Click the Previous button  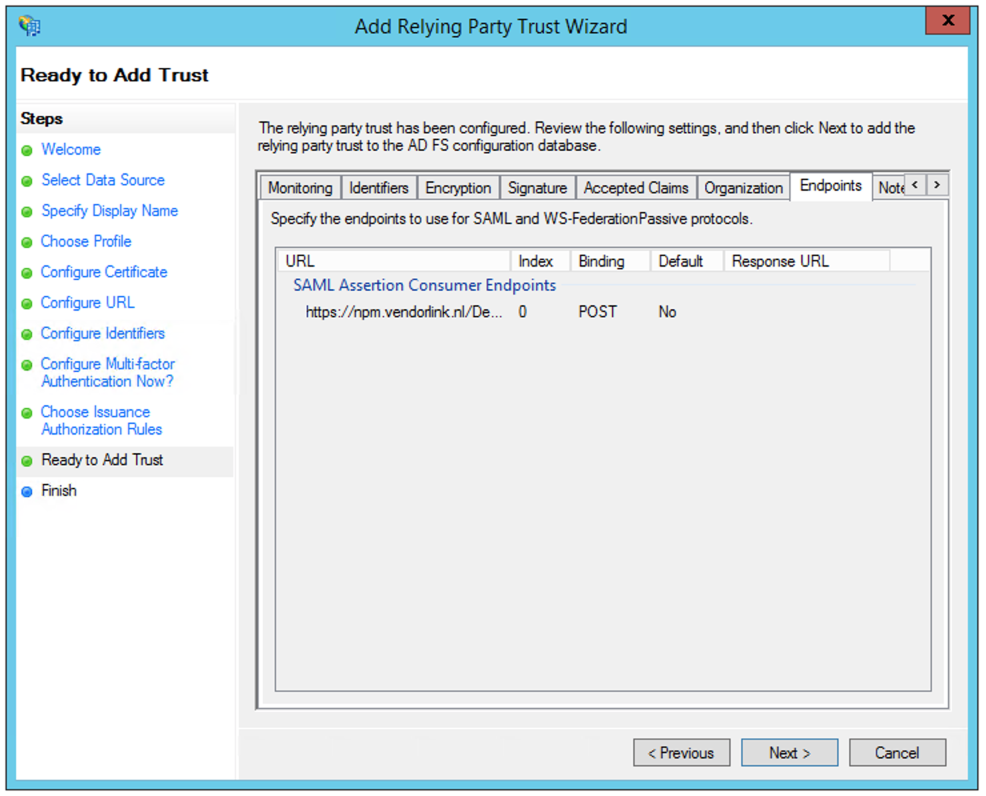click(x=682, y=753)
